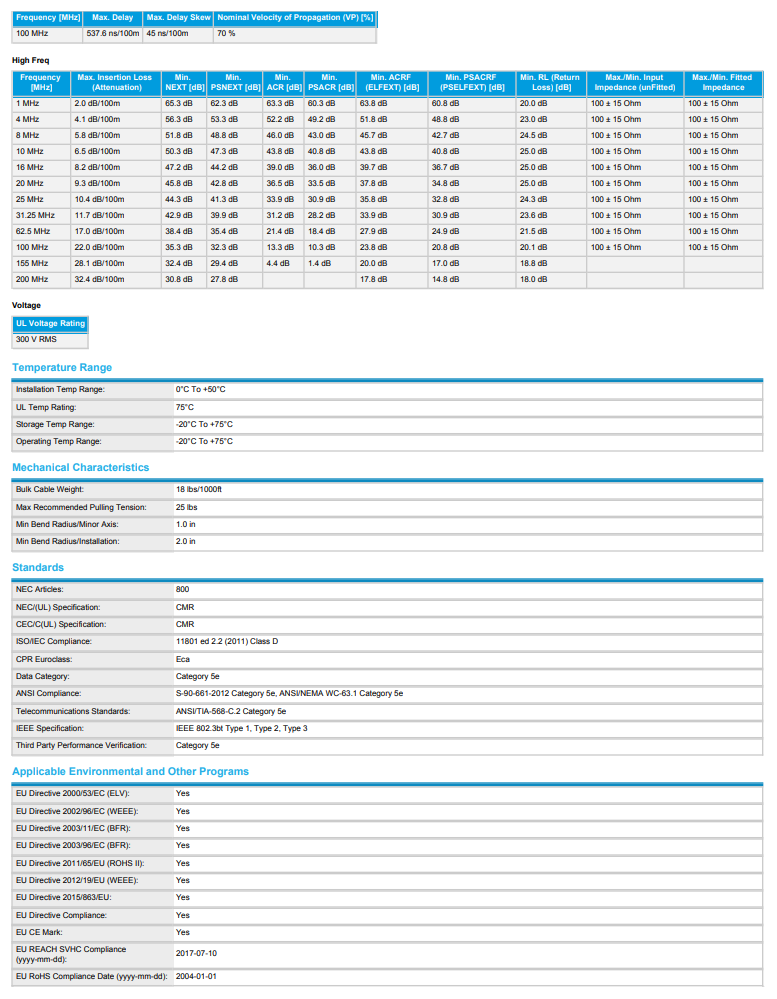Image resolution: width=777 pixels, height=999 pixels.
Task: Select Applicable Environmental and Other Programs heading
Action: point(130,772)
